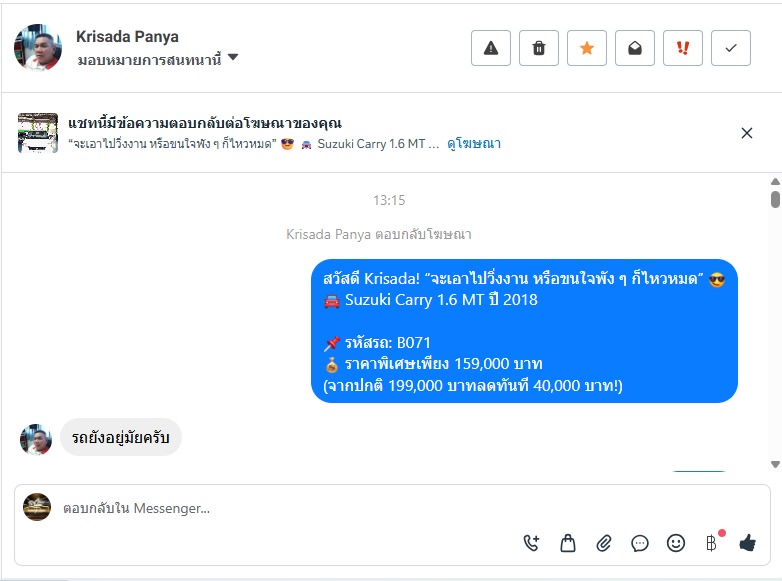Delete conversation using the trash icon
The width and height of the screenshot is (782, 581).
pyautogui.click(x=539, y=48)
